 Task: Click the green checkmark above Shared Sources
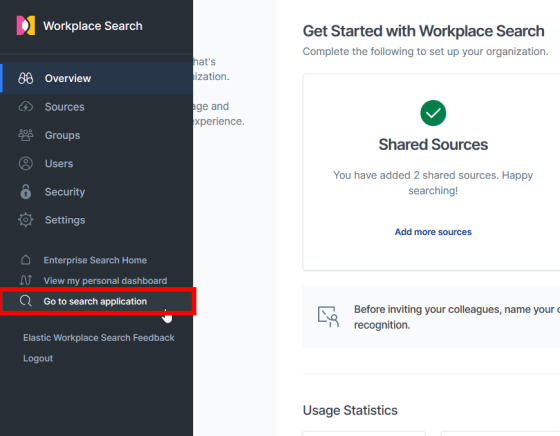(x=433, y=113)
